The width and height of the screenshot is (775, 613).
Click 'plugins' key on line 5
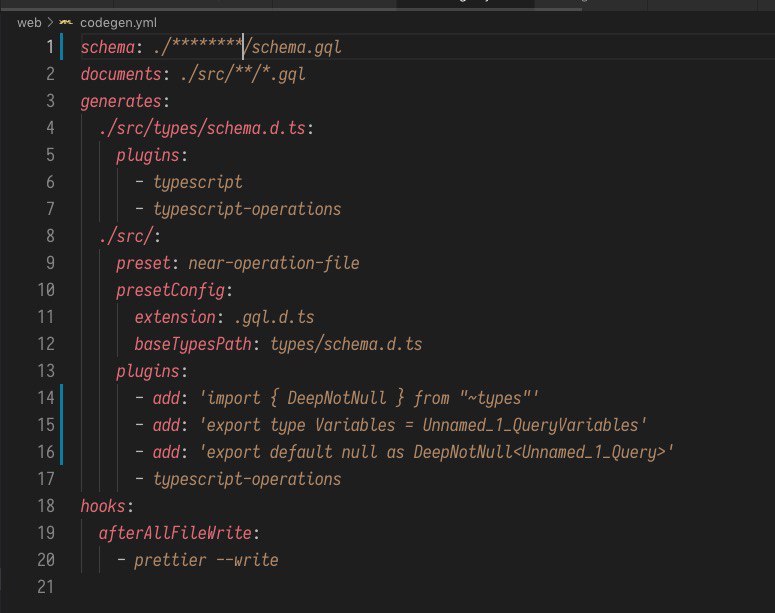pos(148,155)
